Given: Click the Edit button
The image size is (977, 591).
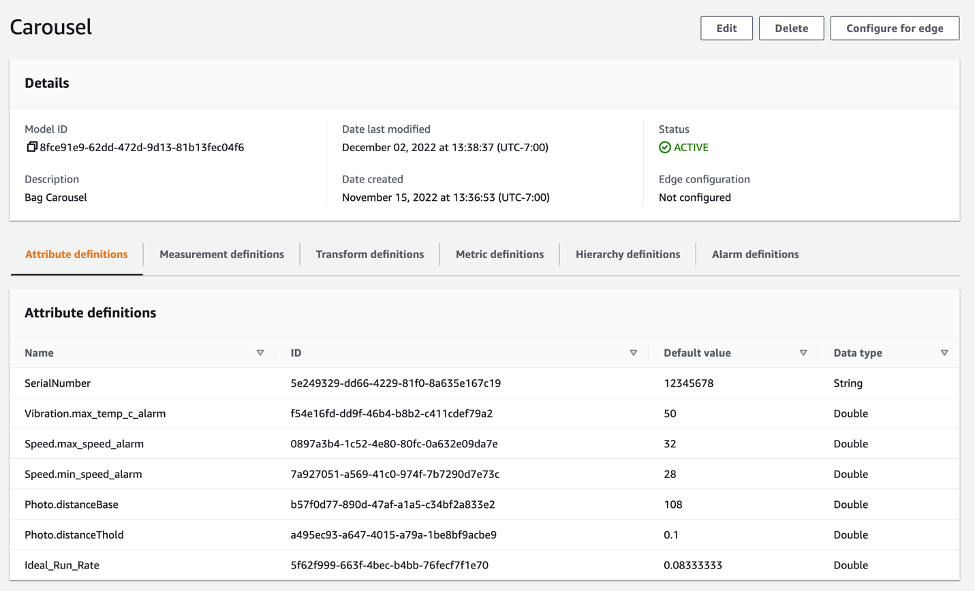Looking at the screenshot, I should click(x=726, y=28).
